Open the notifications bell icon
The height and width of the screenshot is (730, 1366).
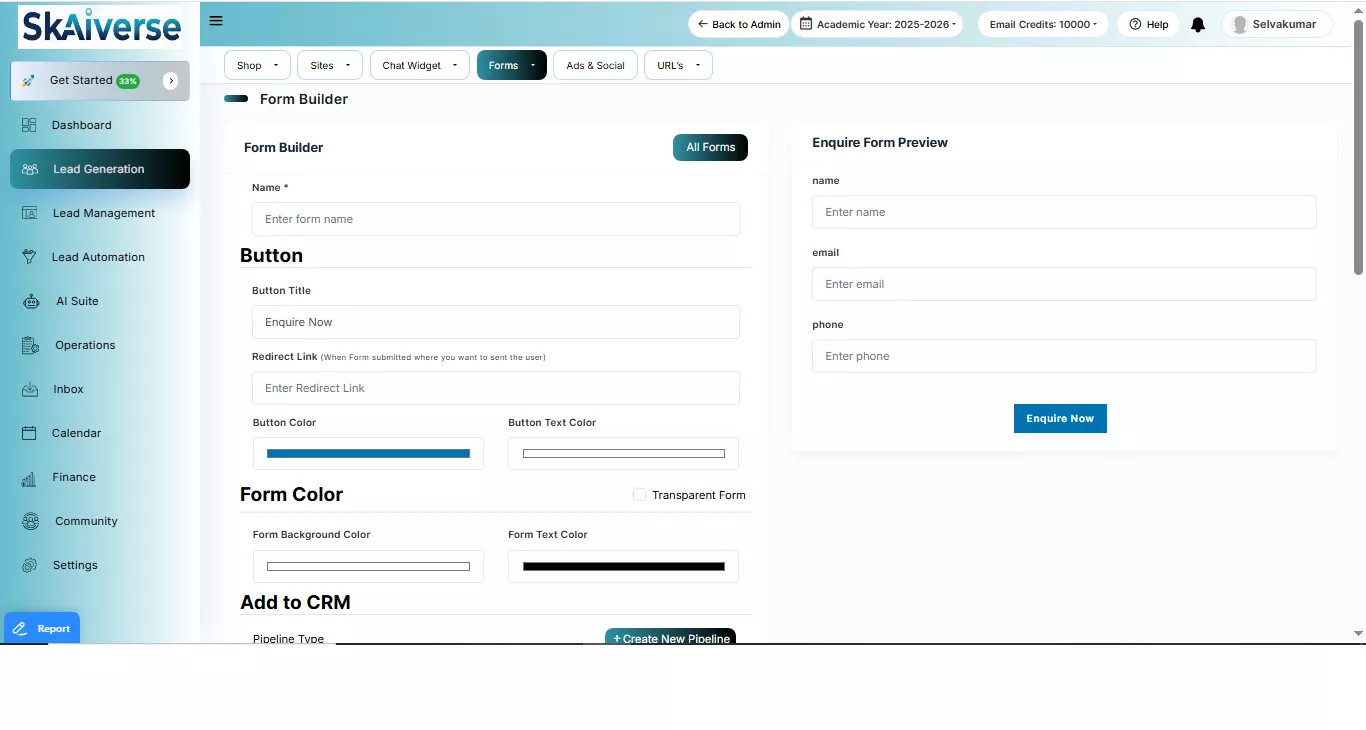pos(1198,25)
